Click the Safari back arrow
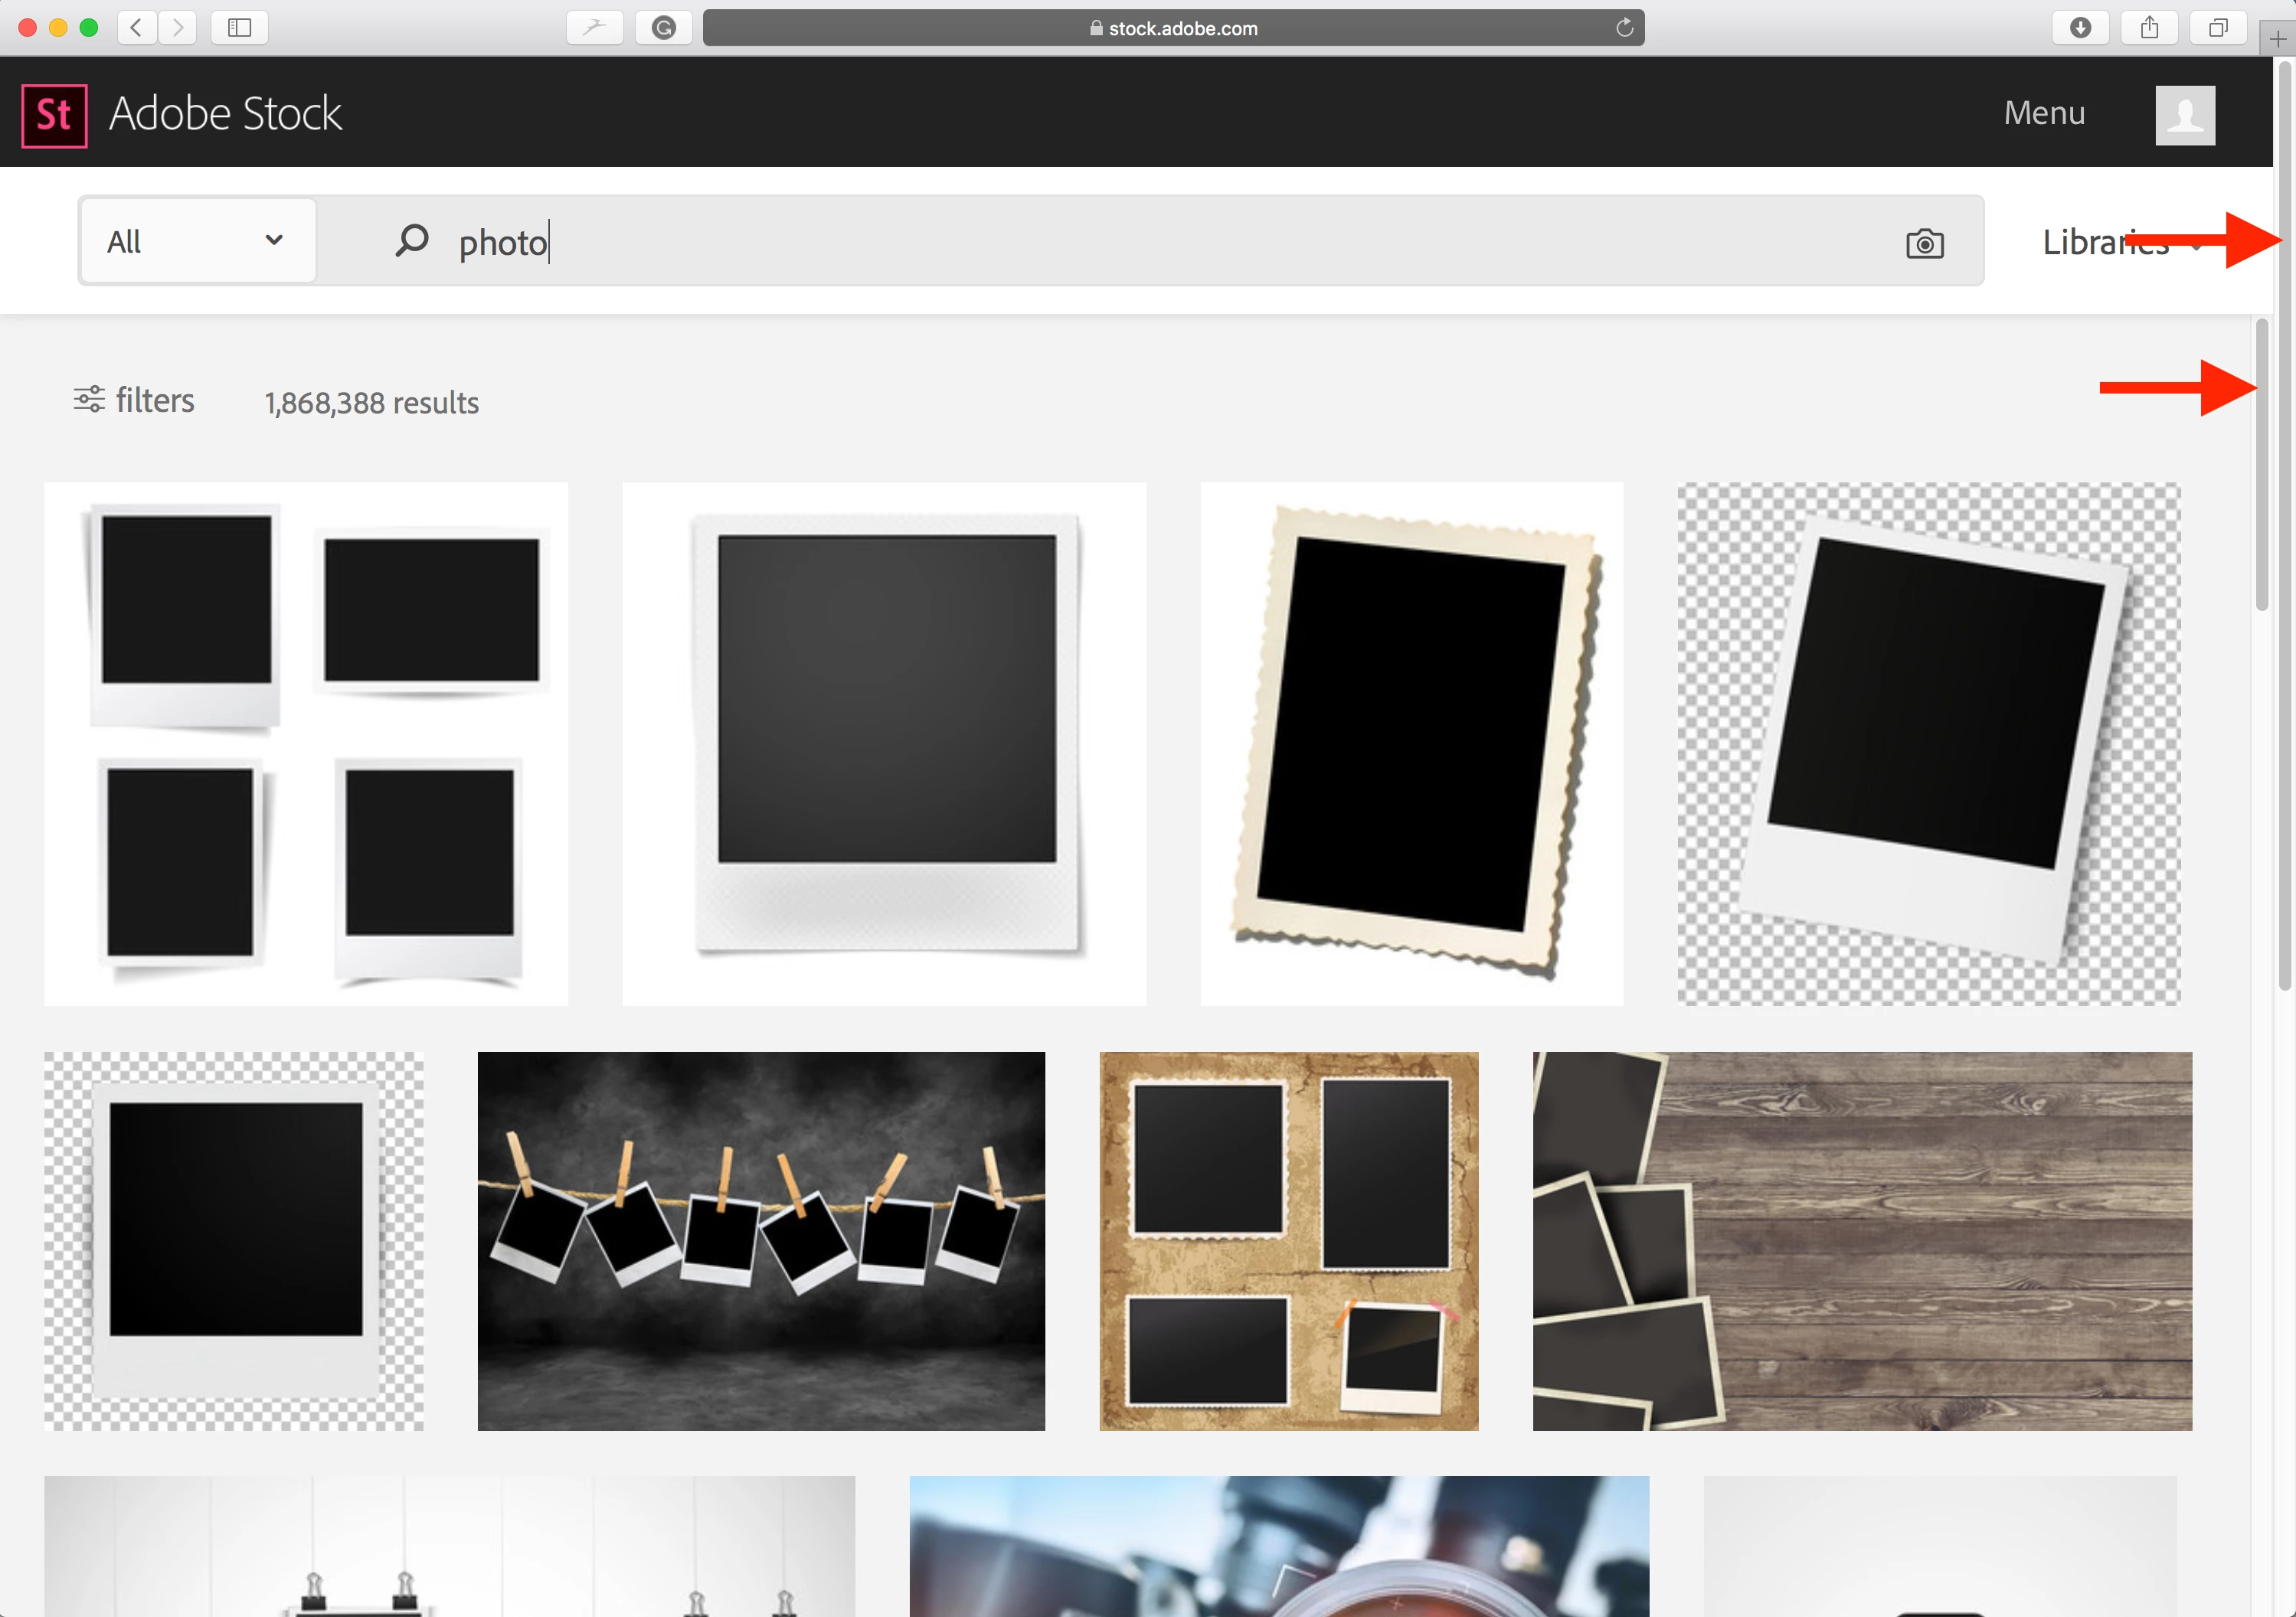The image size is (2296, 1617). tap(137, 27)
